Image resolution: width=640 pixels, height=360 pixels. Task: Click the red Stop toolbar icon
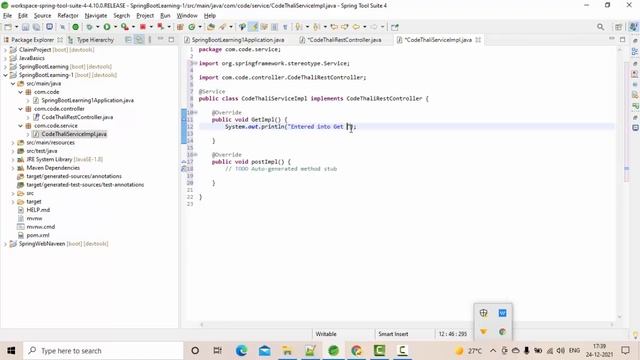(143, 27)
